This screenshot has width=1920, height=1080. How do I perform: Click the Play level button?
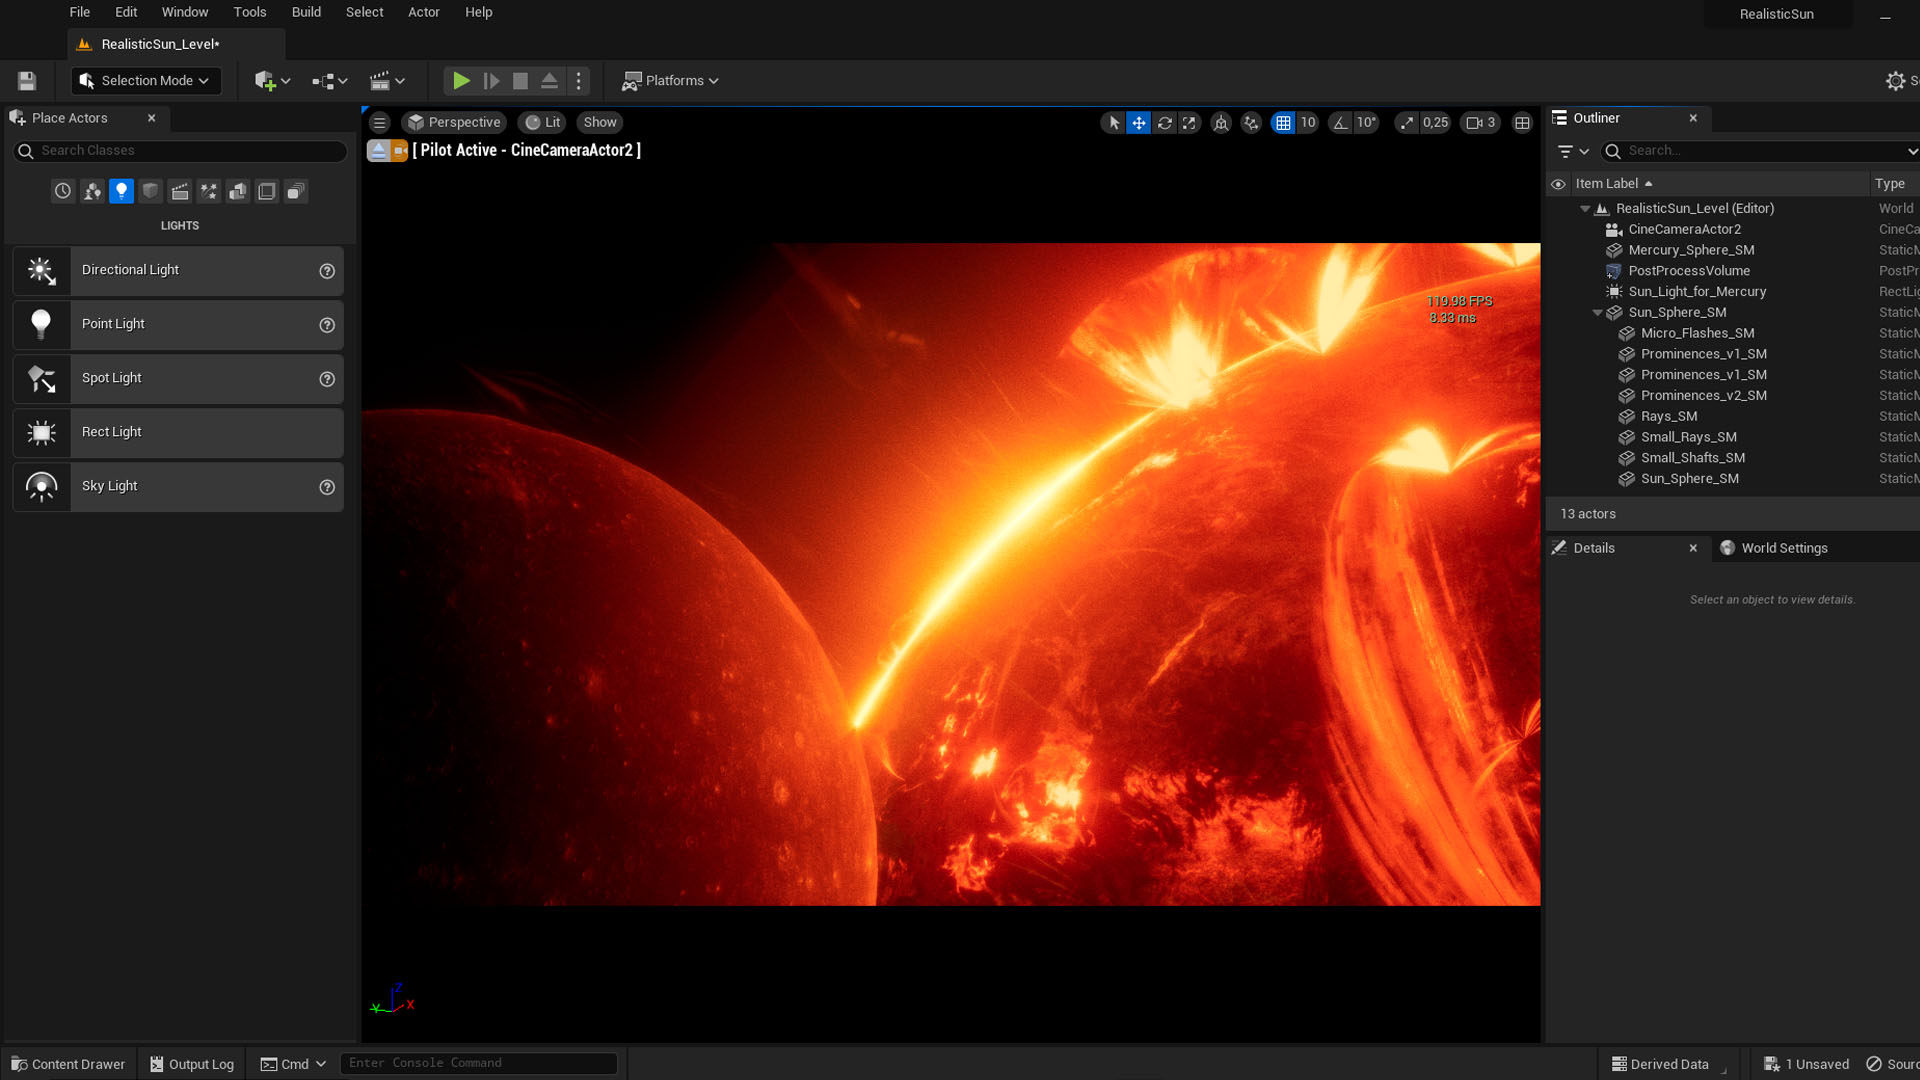click(x=461, y=81)
